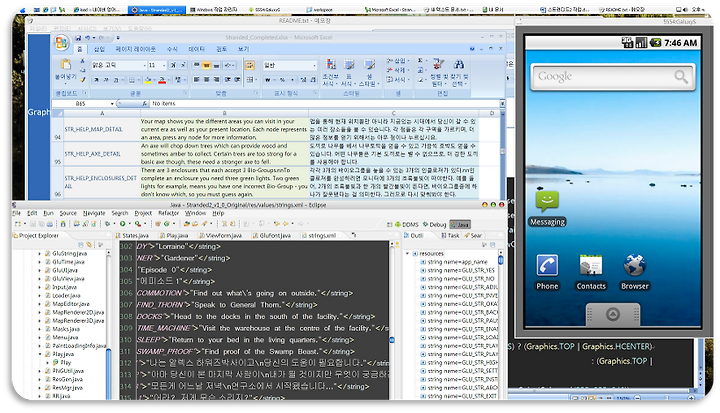Toggle Excel middle vertical alignment
This screenshot has height=413, width=720.
(x=207, y=65)
